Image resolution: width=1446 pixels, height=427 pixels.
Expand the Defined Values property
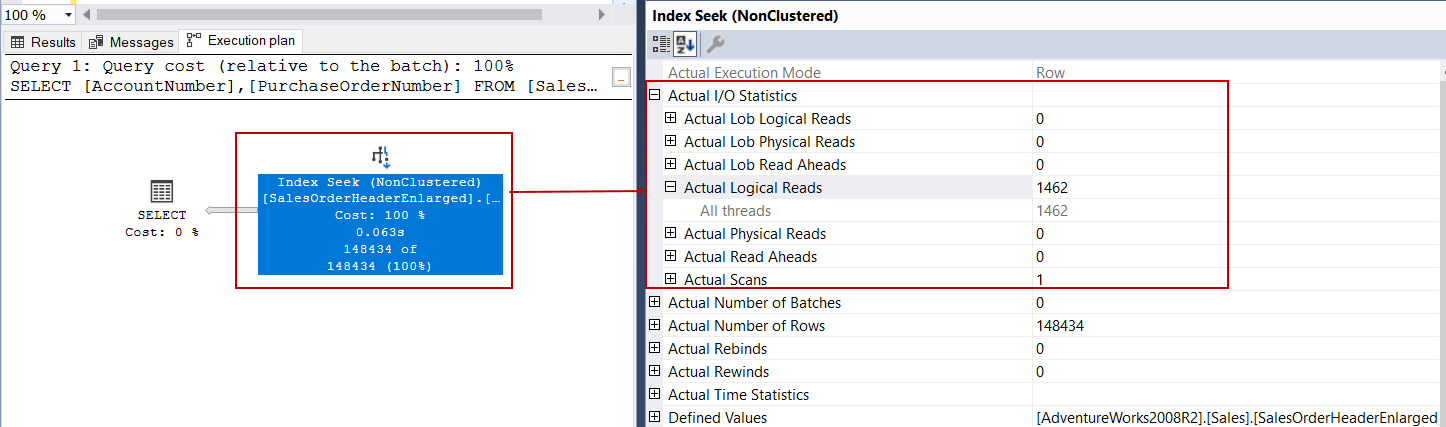(x=655, y=417)
